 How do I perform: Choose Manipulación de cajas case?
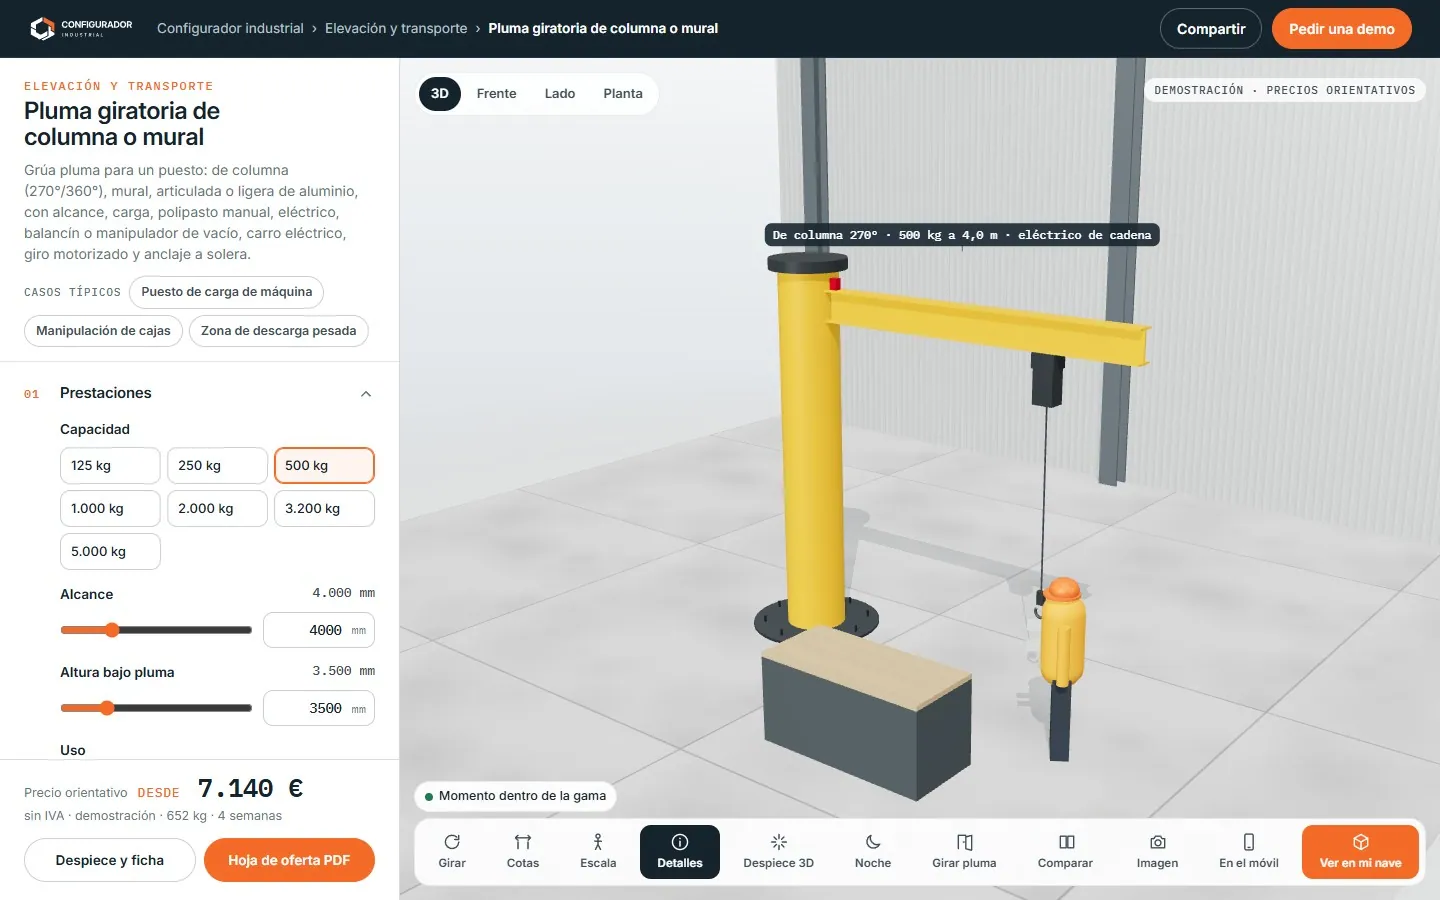(x=103, y=331)
